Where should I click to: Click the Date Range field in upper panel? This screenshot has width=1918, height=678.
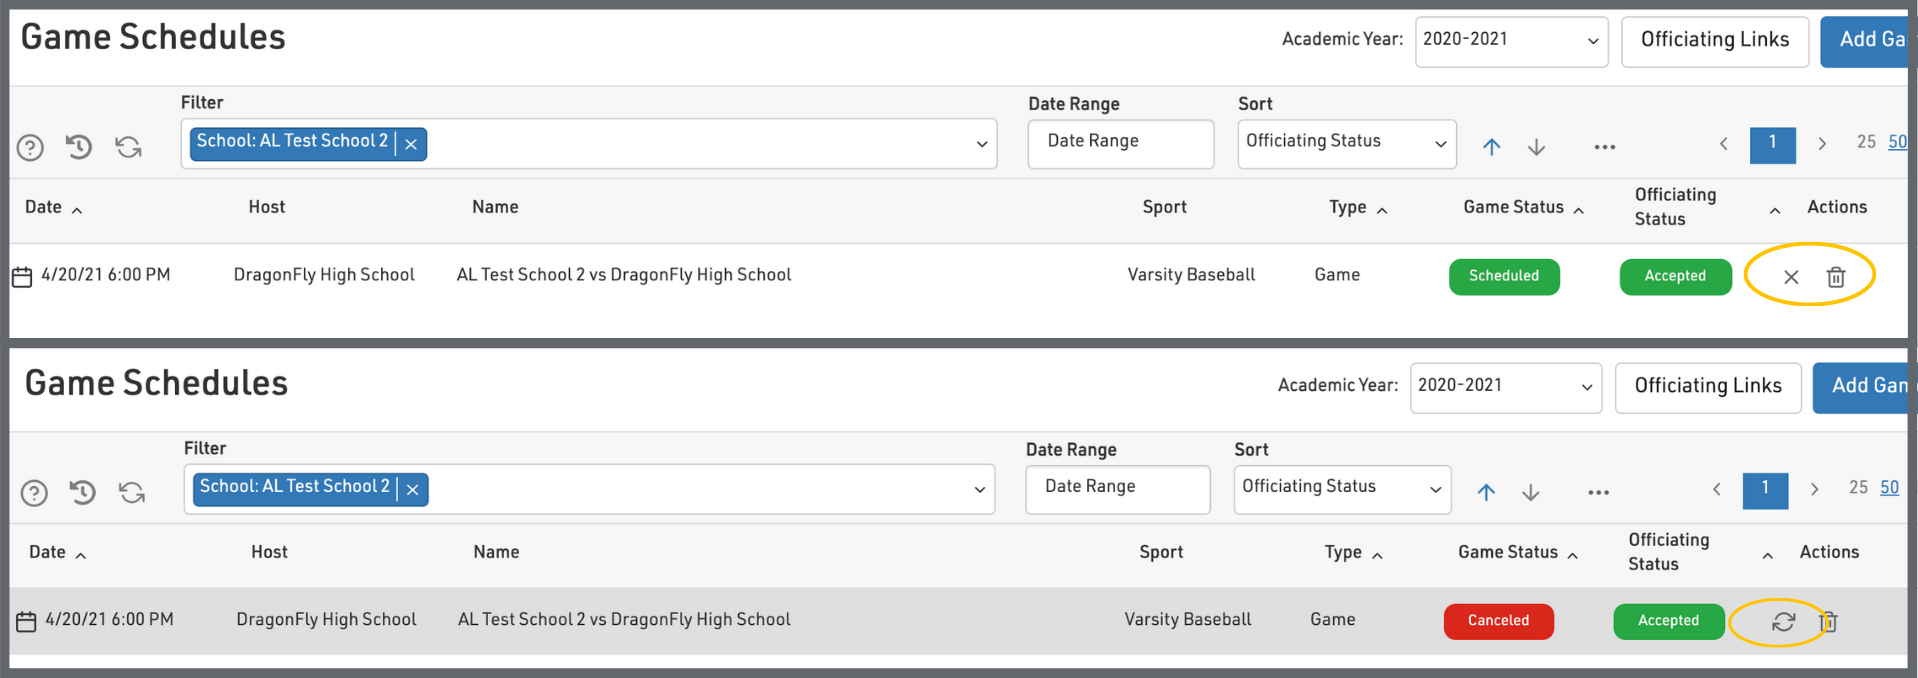1120,142
